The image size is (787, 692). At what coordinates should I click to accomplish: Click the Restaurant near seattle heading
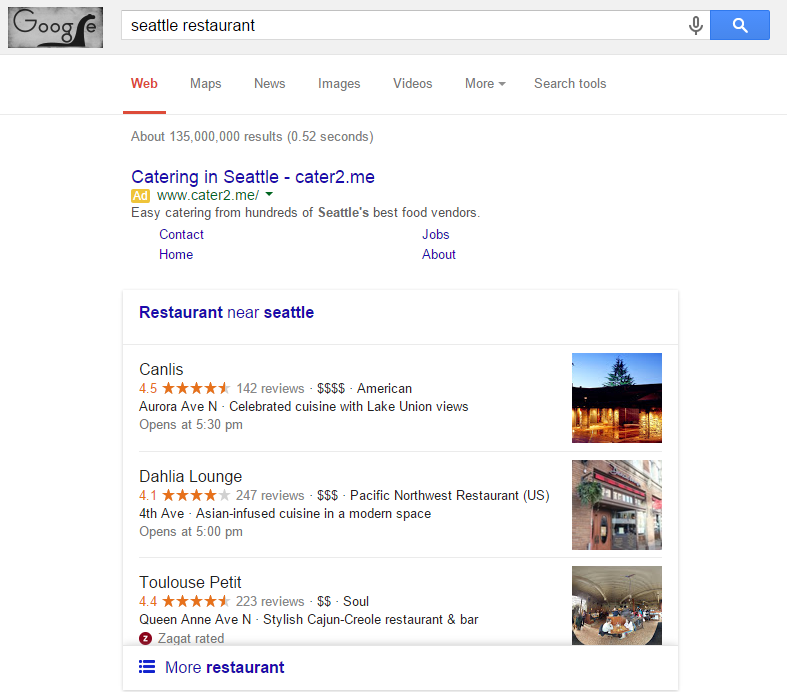(227, 312)
